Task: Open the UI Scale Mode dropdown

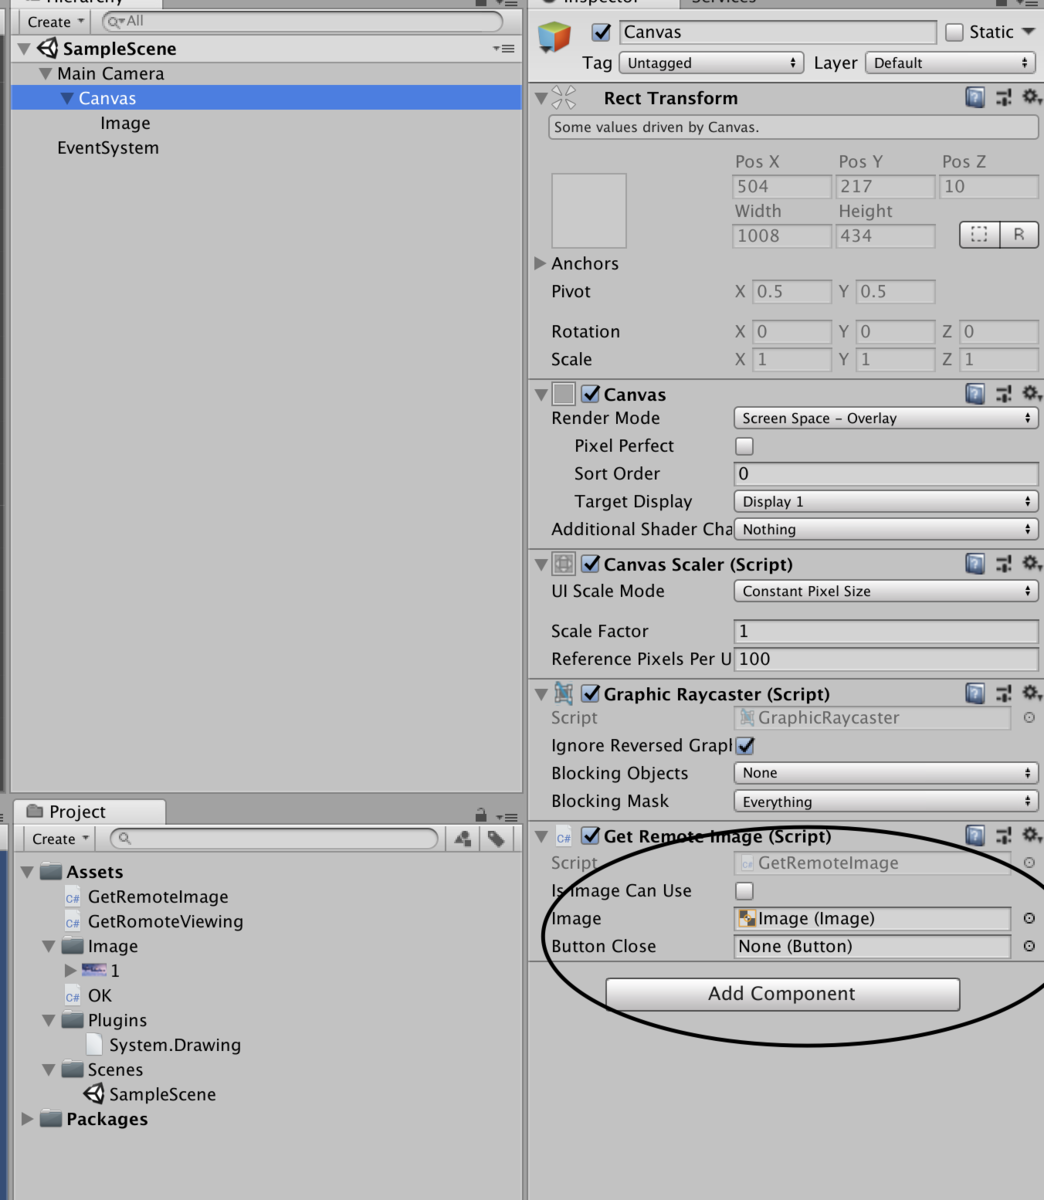Action: pyautogui.click(x=885, y=591)
